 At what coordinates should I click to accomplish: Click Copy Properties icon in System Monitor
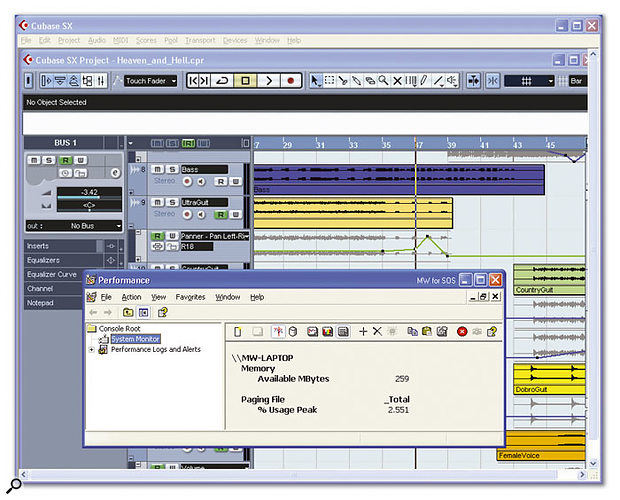click(x=412, y=332)
